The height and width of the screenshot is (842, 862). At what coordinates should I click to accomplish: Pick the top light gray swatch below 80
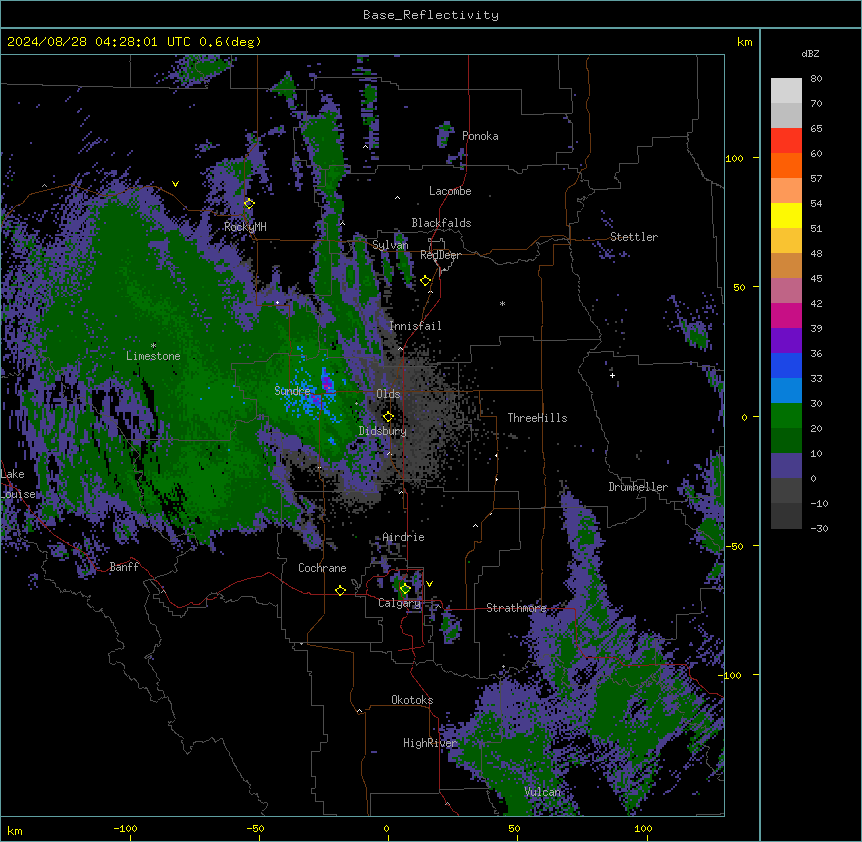click(786, 91)
